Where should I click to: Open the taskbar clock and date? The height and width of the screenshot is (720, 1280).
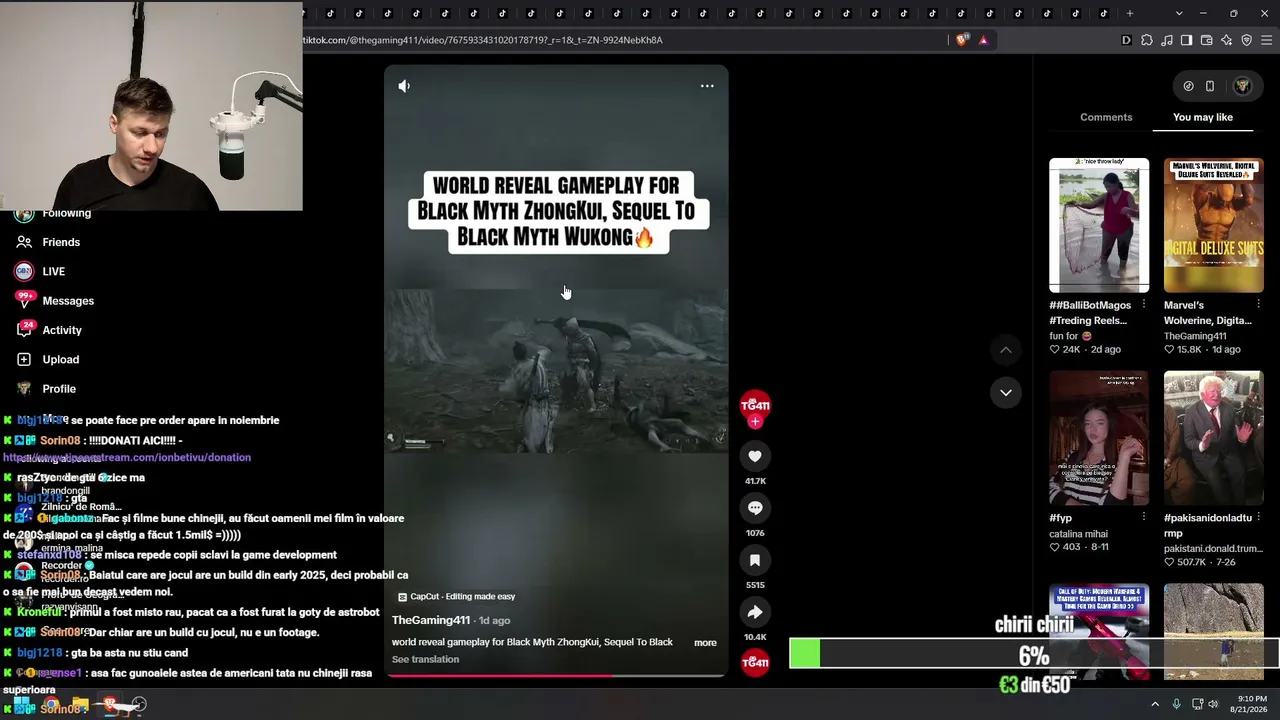click(x=1252, y=704)
